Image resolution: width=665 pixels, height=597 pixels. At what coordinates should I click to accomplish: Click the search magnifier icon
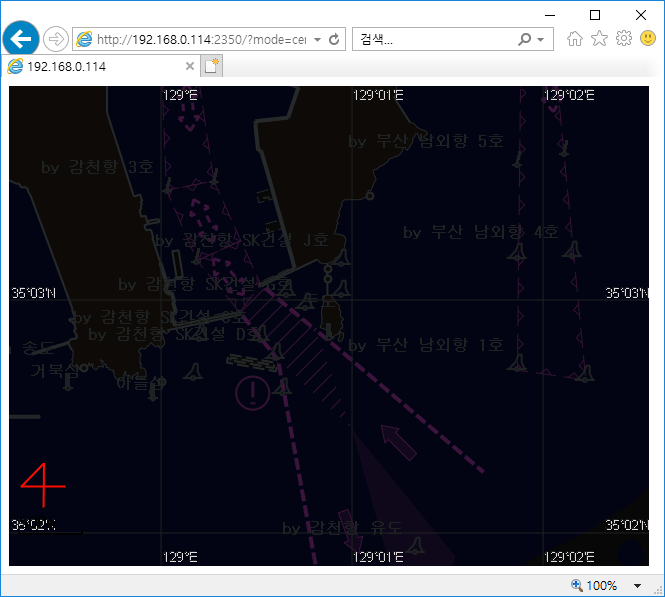click(525, 40)
